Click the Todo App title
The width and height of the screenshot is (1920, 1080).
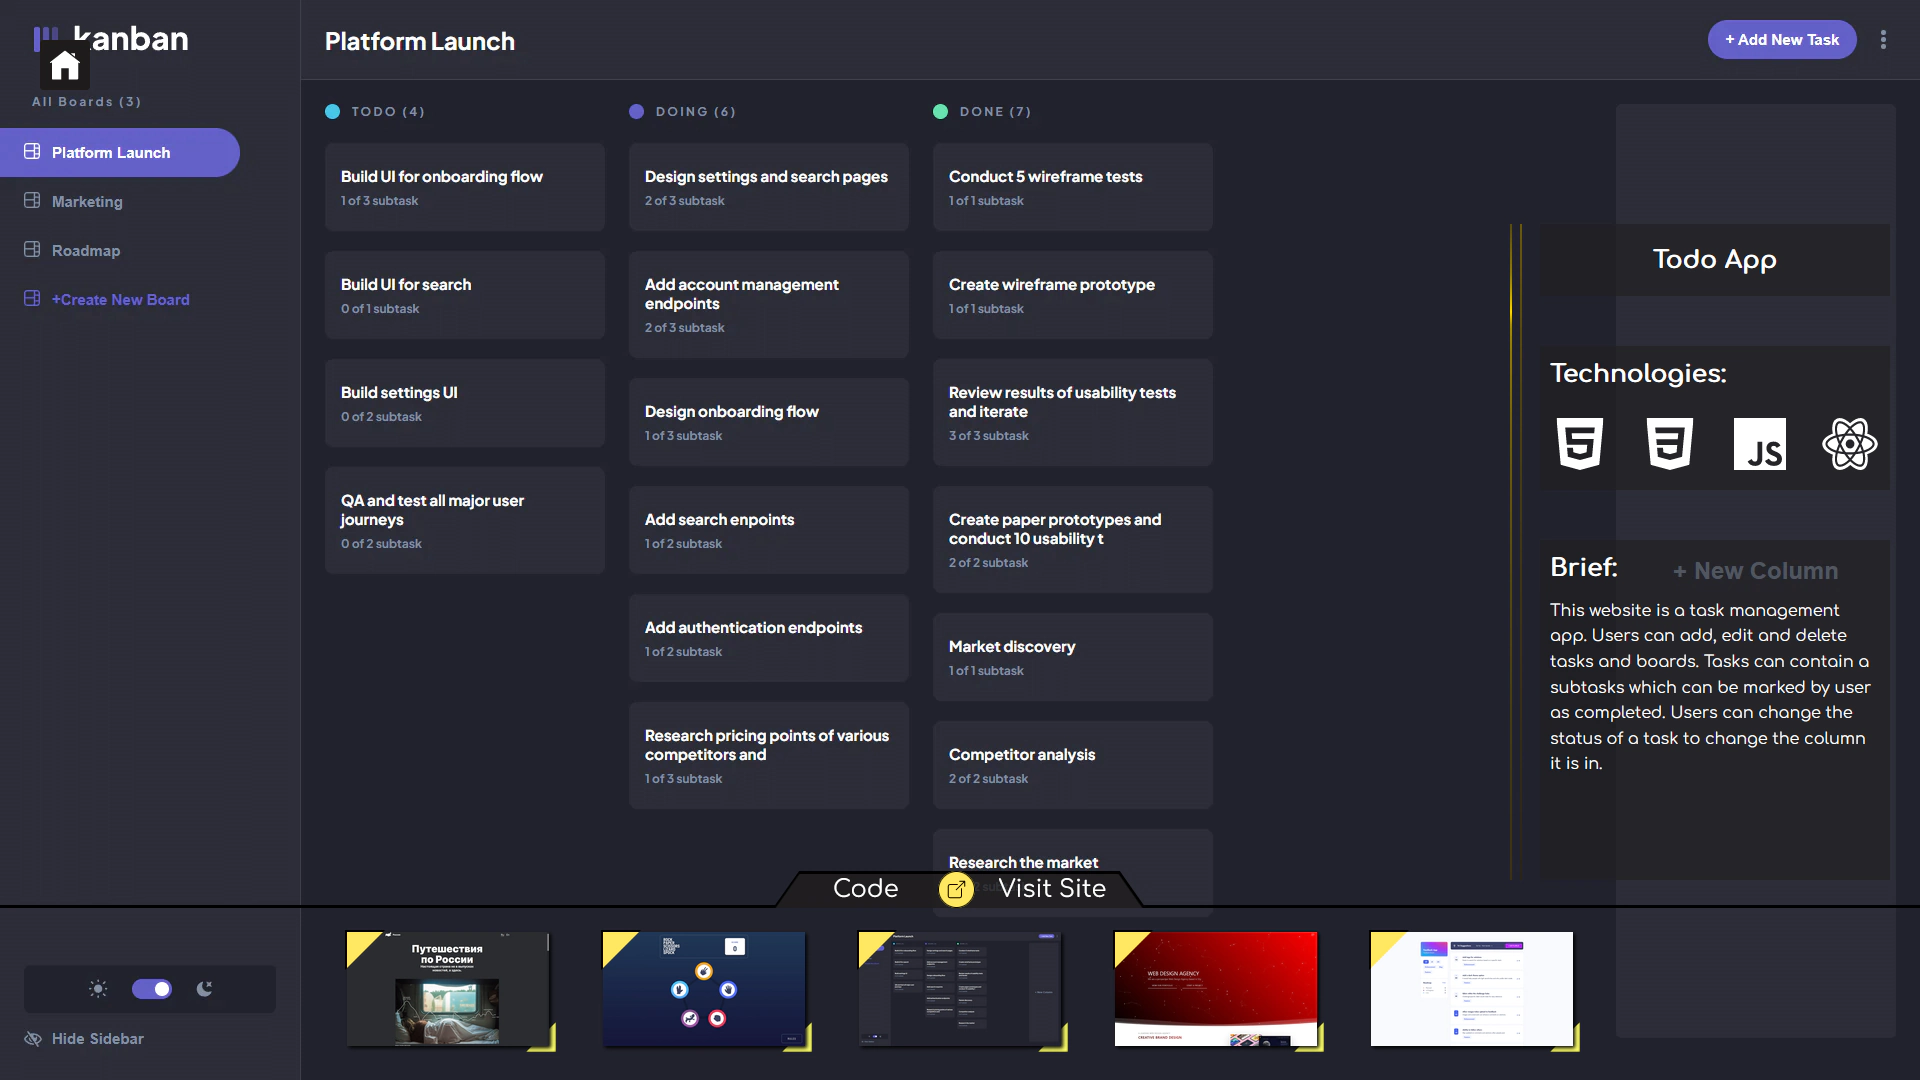coord(1714,259)
